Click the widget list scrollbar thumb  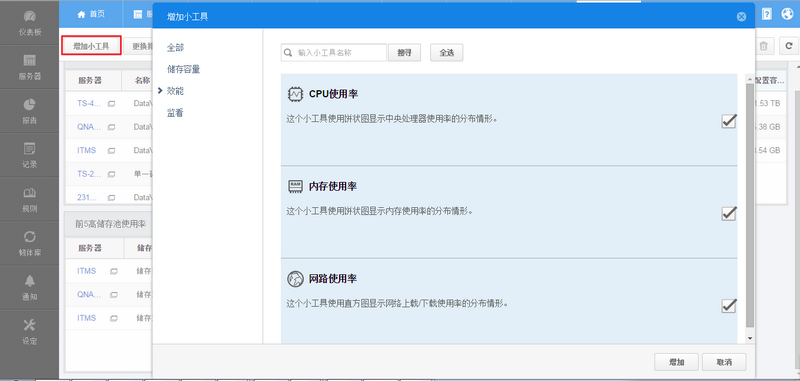pos(749,206)
